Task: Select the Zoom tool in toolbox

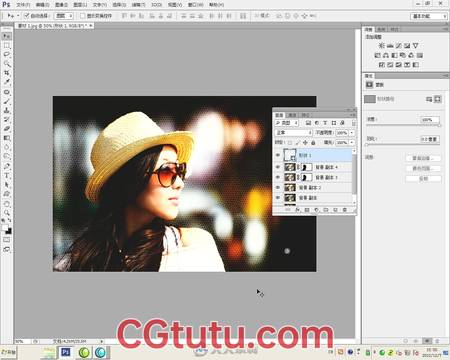Action: [x=7, y=213]
